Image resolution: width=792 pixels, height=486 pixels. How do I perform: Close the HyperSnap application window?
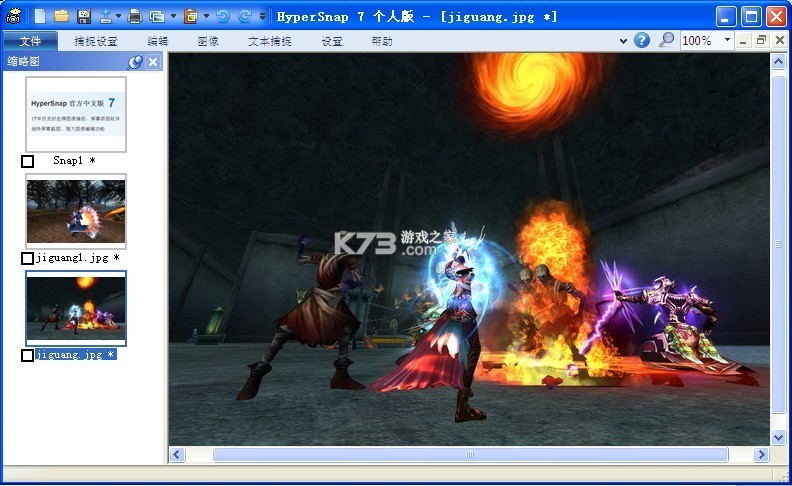coord(776,17)
